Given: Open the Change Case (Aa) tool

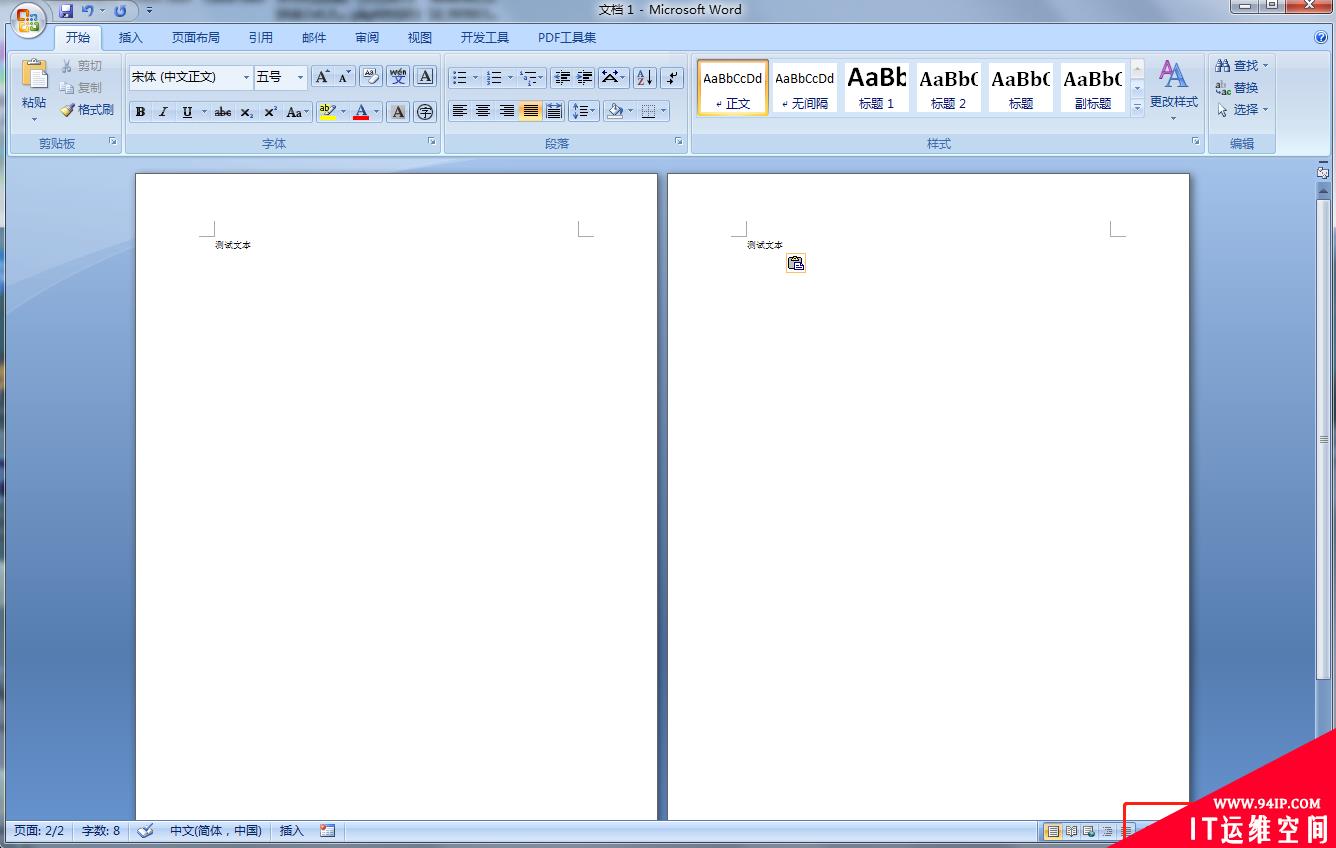Looking at the screenshot, I should coord(297,112).
